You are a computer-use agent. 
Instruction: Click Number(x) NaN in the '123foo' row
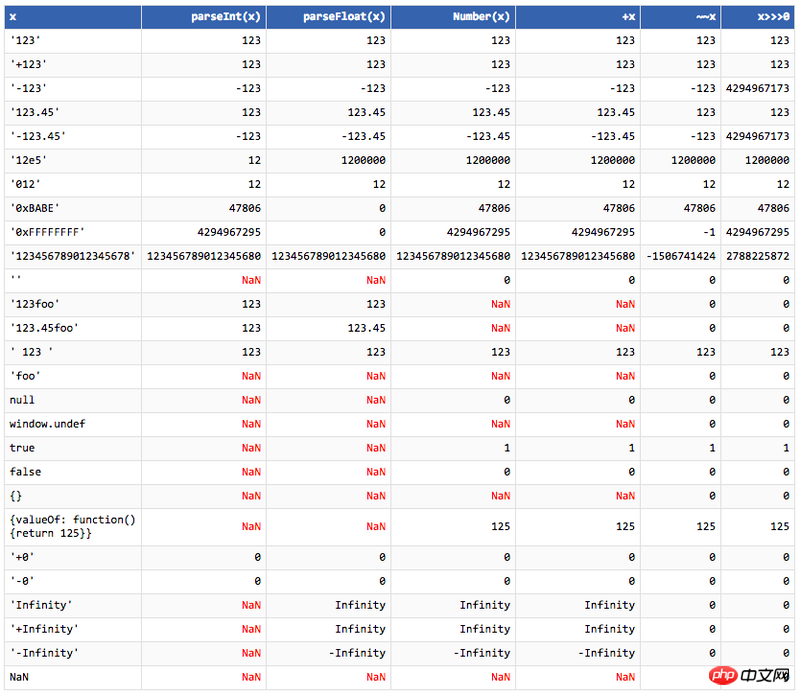[501, 304]
